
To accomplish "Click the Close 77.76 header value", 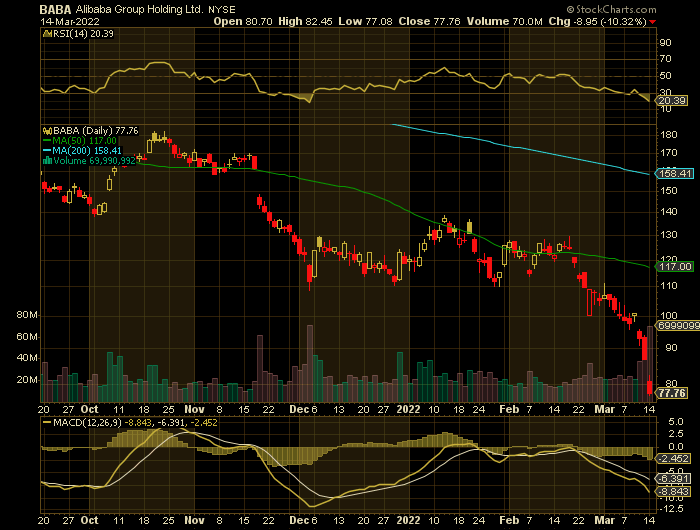I will click(429, 21).
